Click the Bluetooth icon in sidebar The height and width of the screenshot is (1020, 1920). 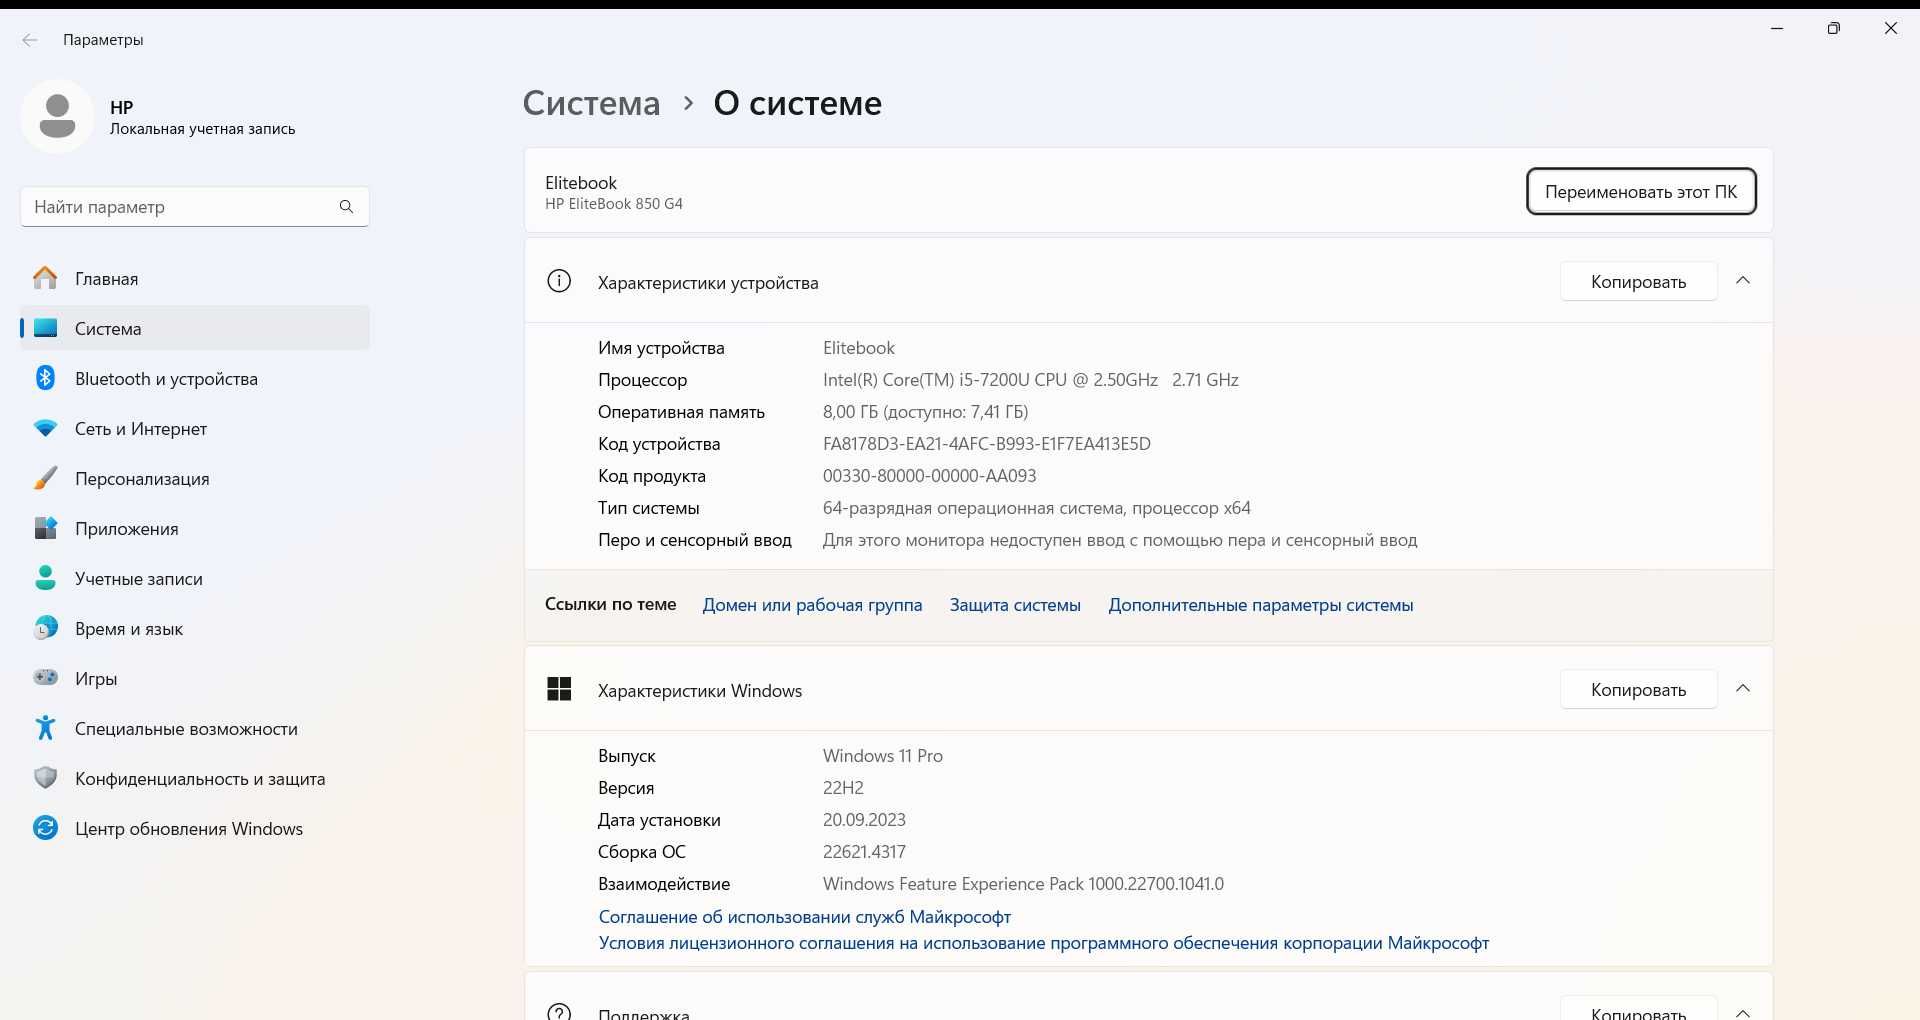[45, 378]
